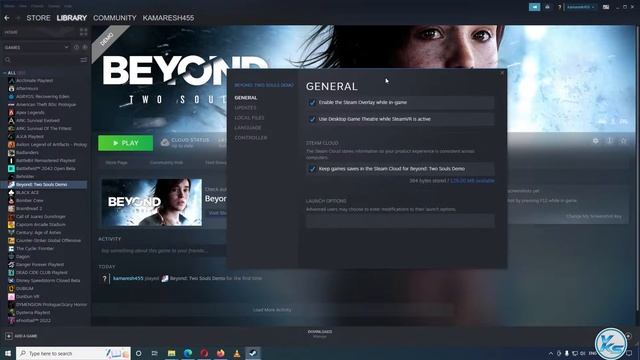Open the game settings gear icon

point(596,140)
